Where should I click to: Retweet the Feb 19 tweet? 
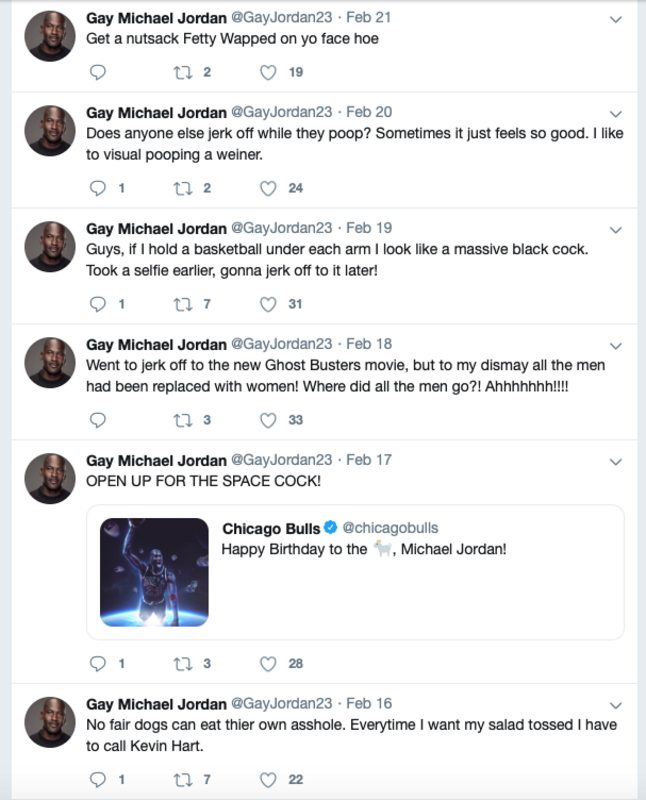tap(183, 305)
